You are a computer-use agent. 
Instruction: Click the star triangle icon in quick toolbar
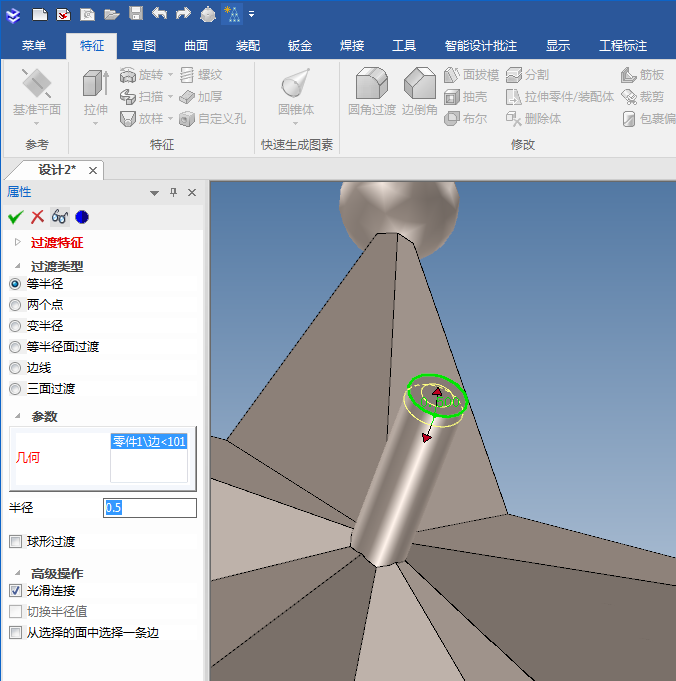(232, 14)
